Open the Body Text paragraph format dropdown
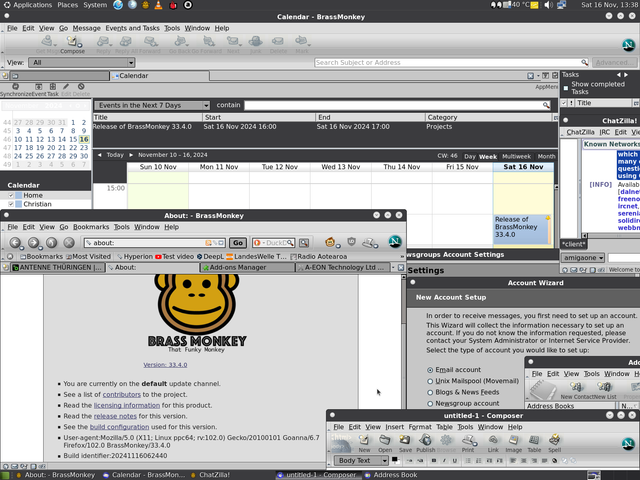Screen dimensions: 640x480 pos(361,460)
